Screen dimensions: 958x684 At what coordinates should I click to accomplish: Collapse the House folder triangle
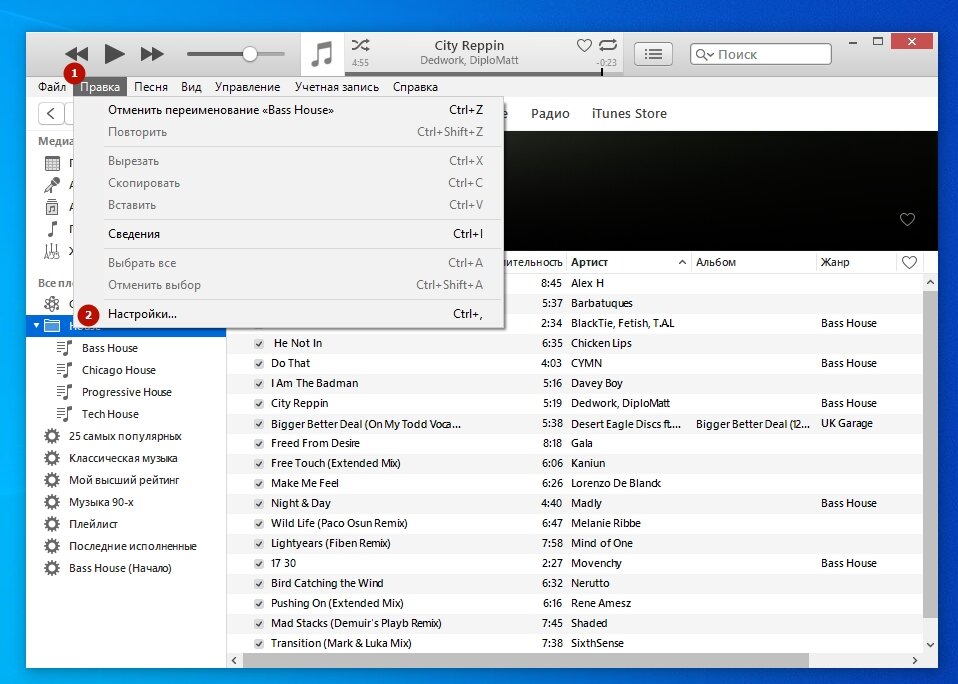pos(36,326)
